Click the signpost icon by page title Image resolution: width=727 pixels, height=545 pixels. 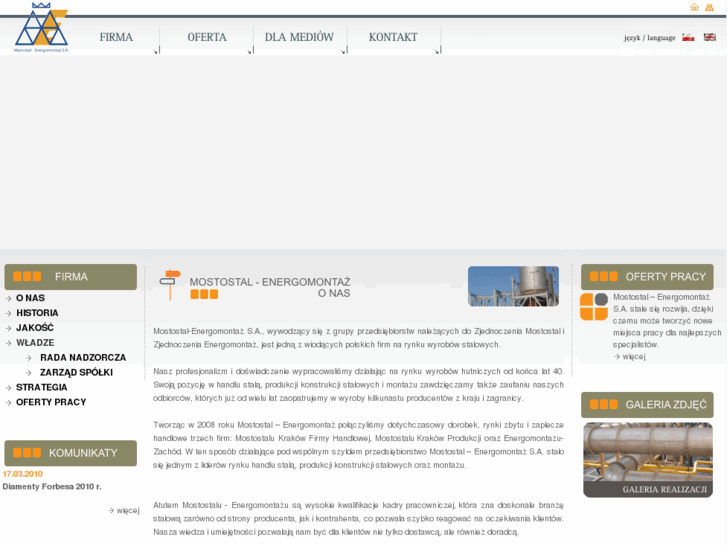[170, 285]
